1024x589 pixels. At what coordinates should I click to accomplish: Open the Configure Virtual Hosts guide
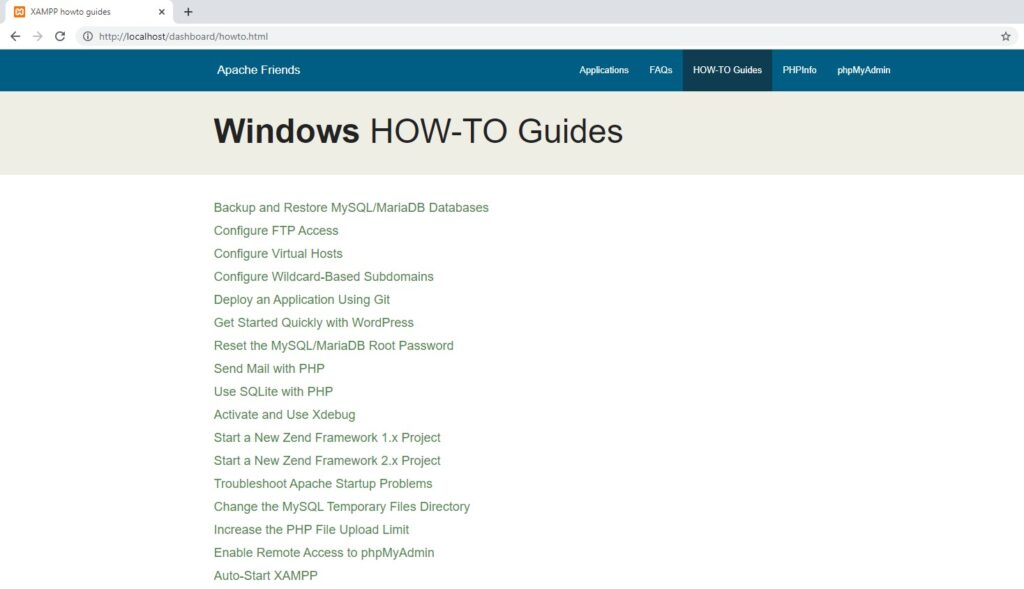pyautogui.click(x=278, y=253)
